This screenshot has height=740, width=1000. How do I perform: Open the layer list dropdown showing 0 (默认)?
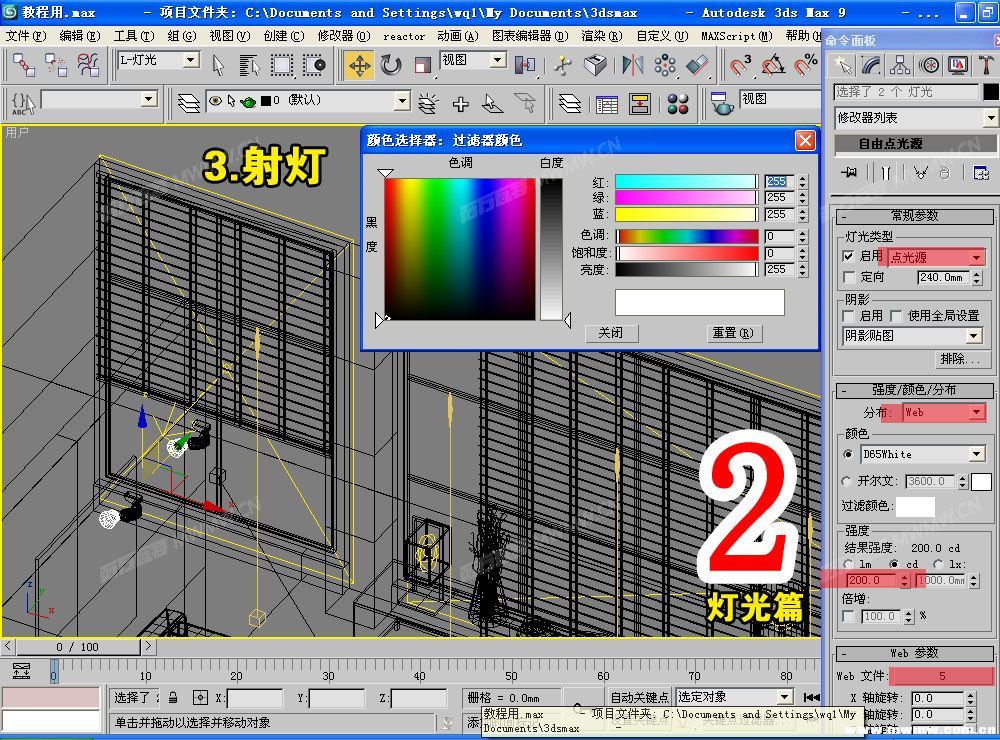[x=402, y=101]
